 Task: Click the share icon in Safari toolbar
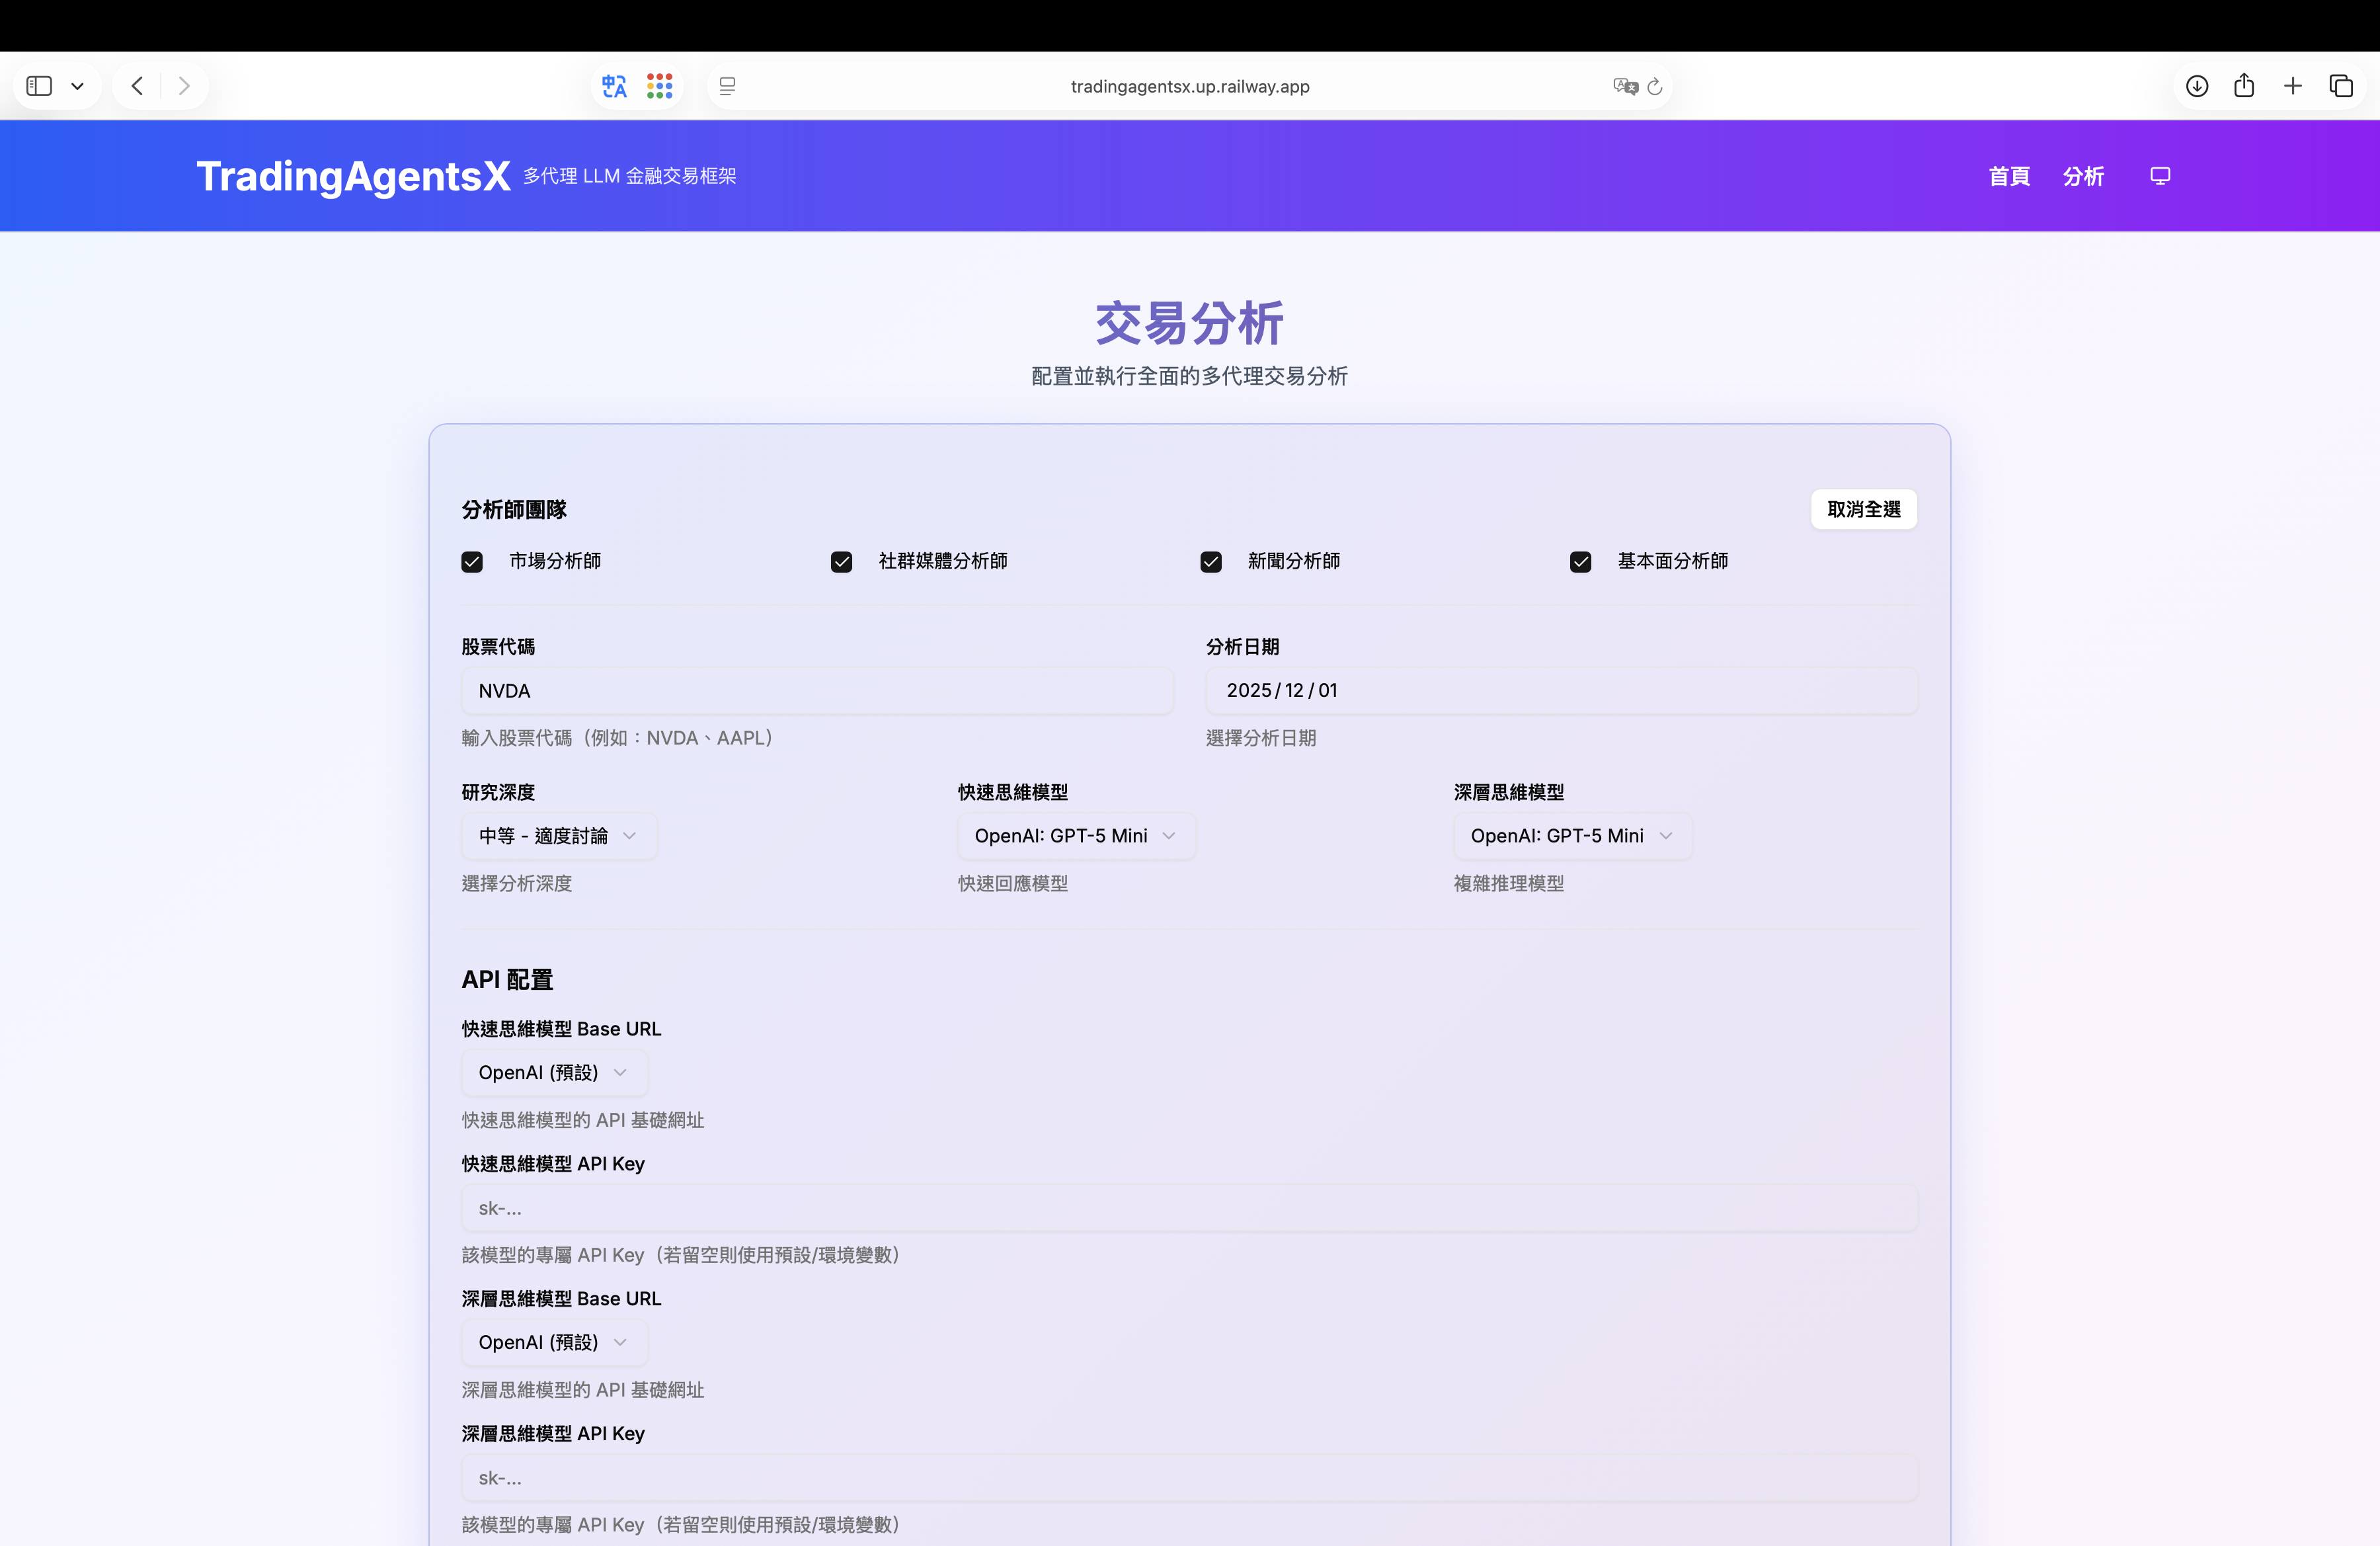click(2244, 86)
